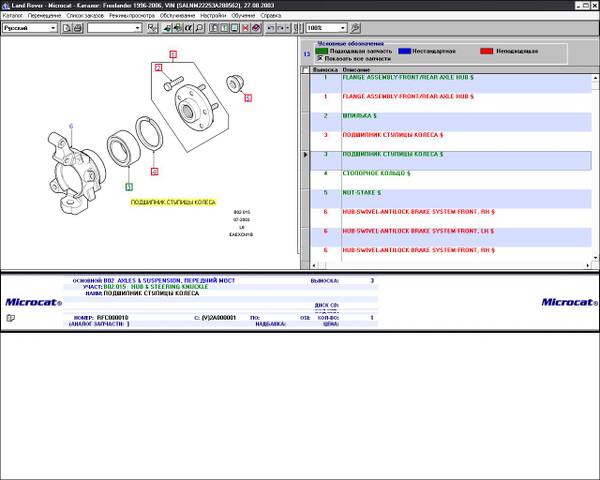Click the new document toolbar icon
600x480 pixels.
(67, 28)
